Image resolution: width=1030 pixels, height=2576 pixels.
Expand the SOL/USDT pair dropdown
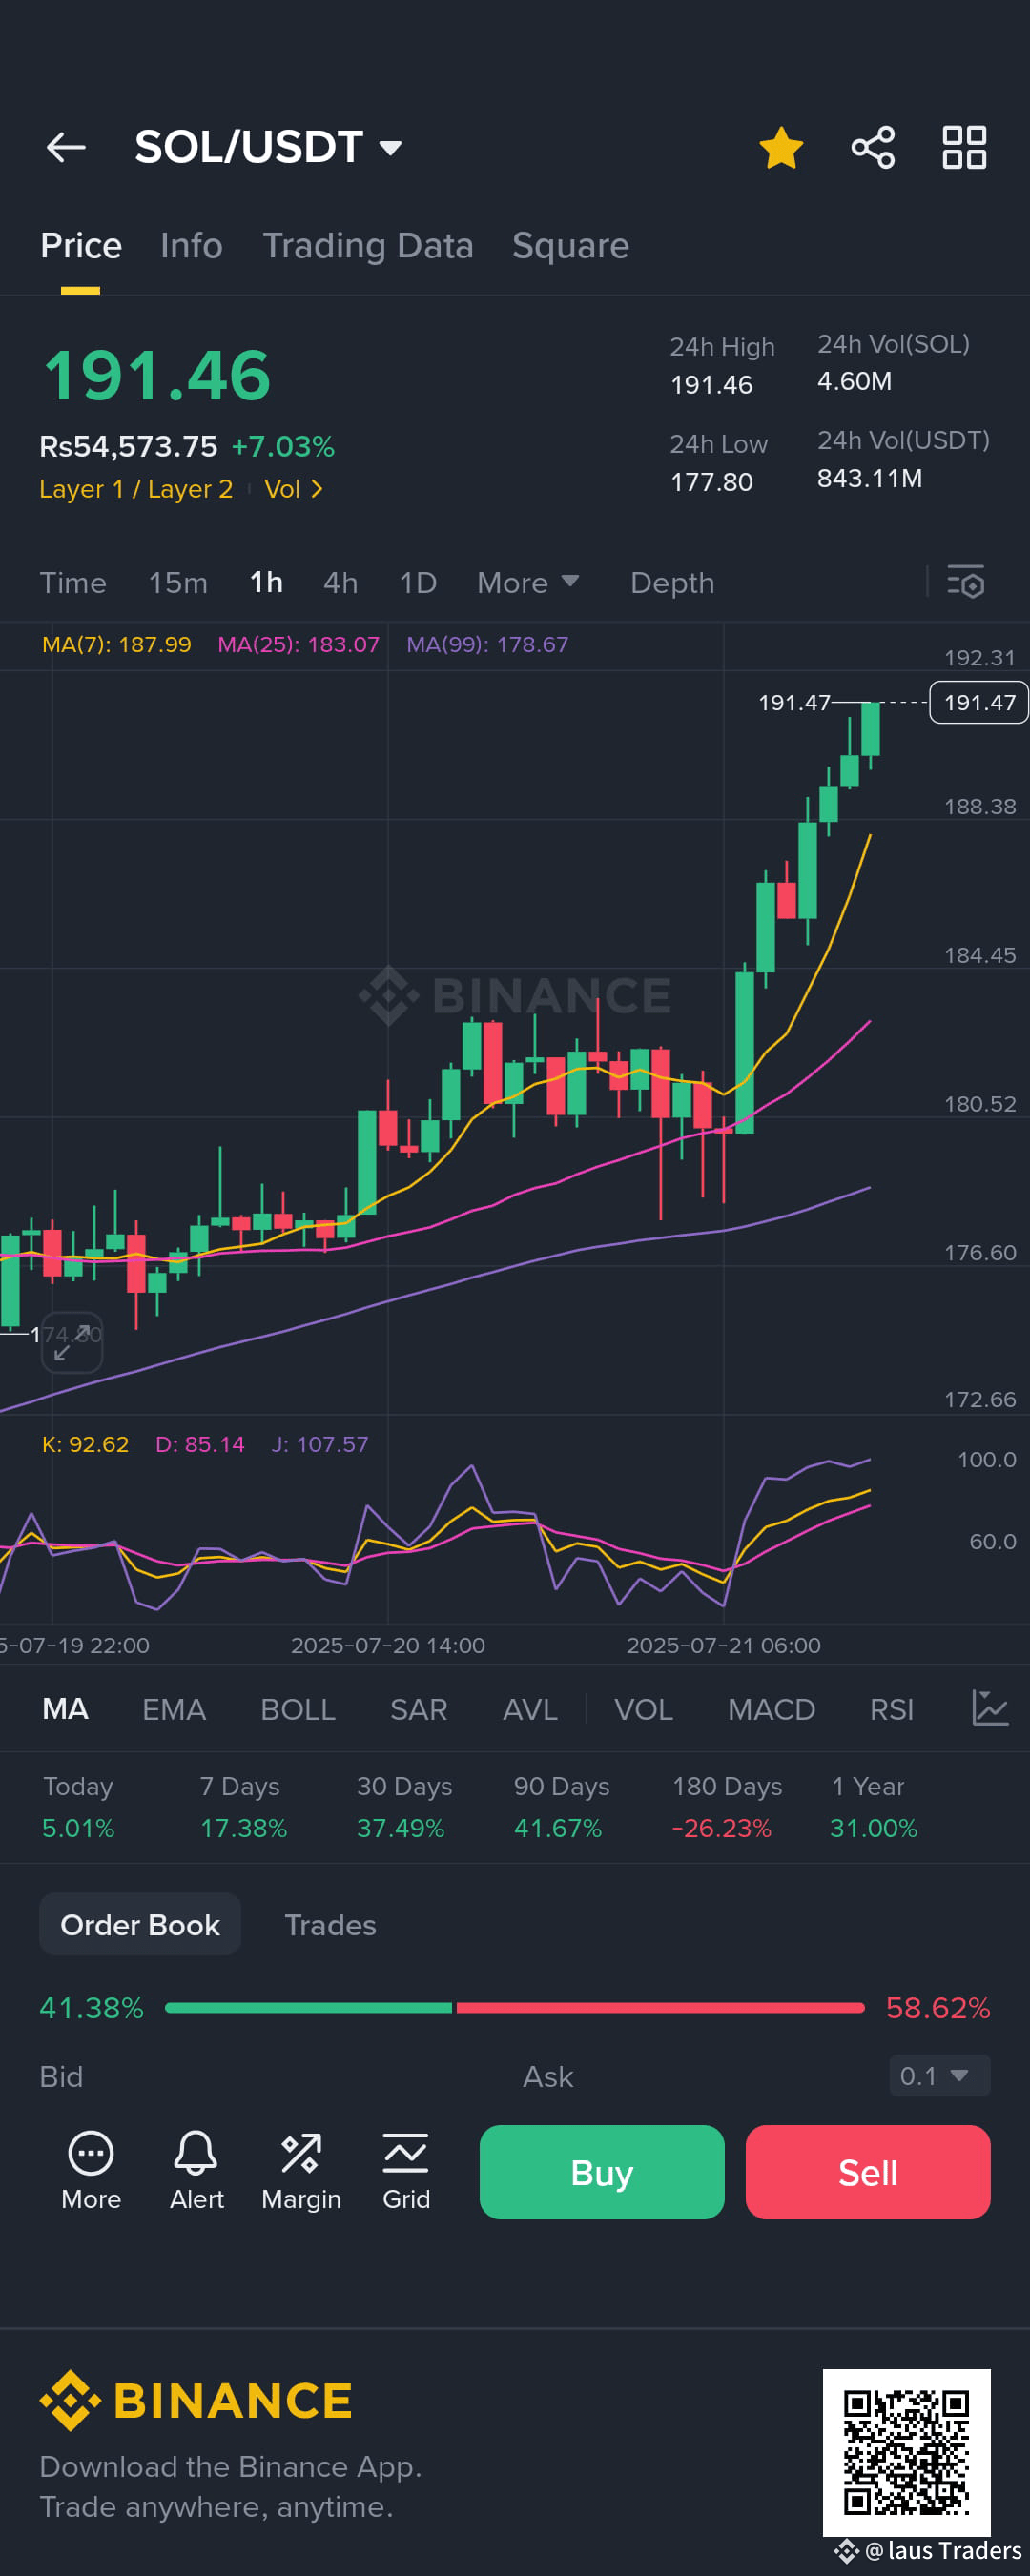[x=390, y=149]
